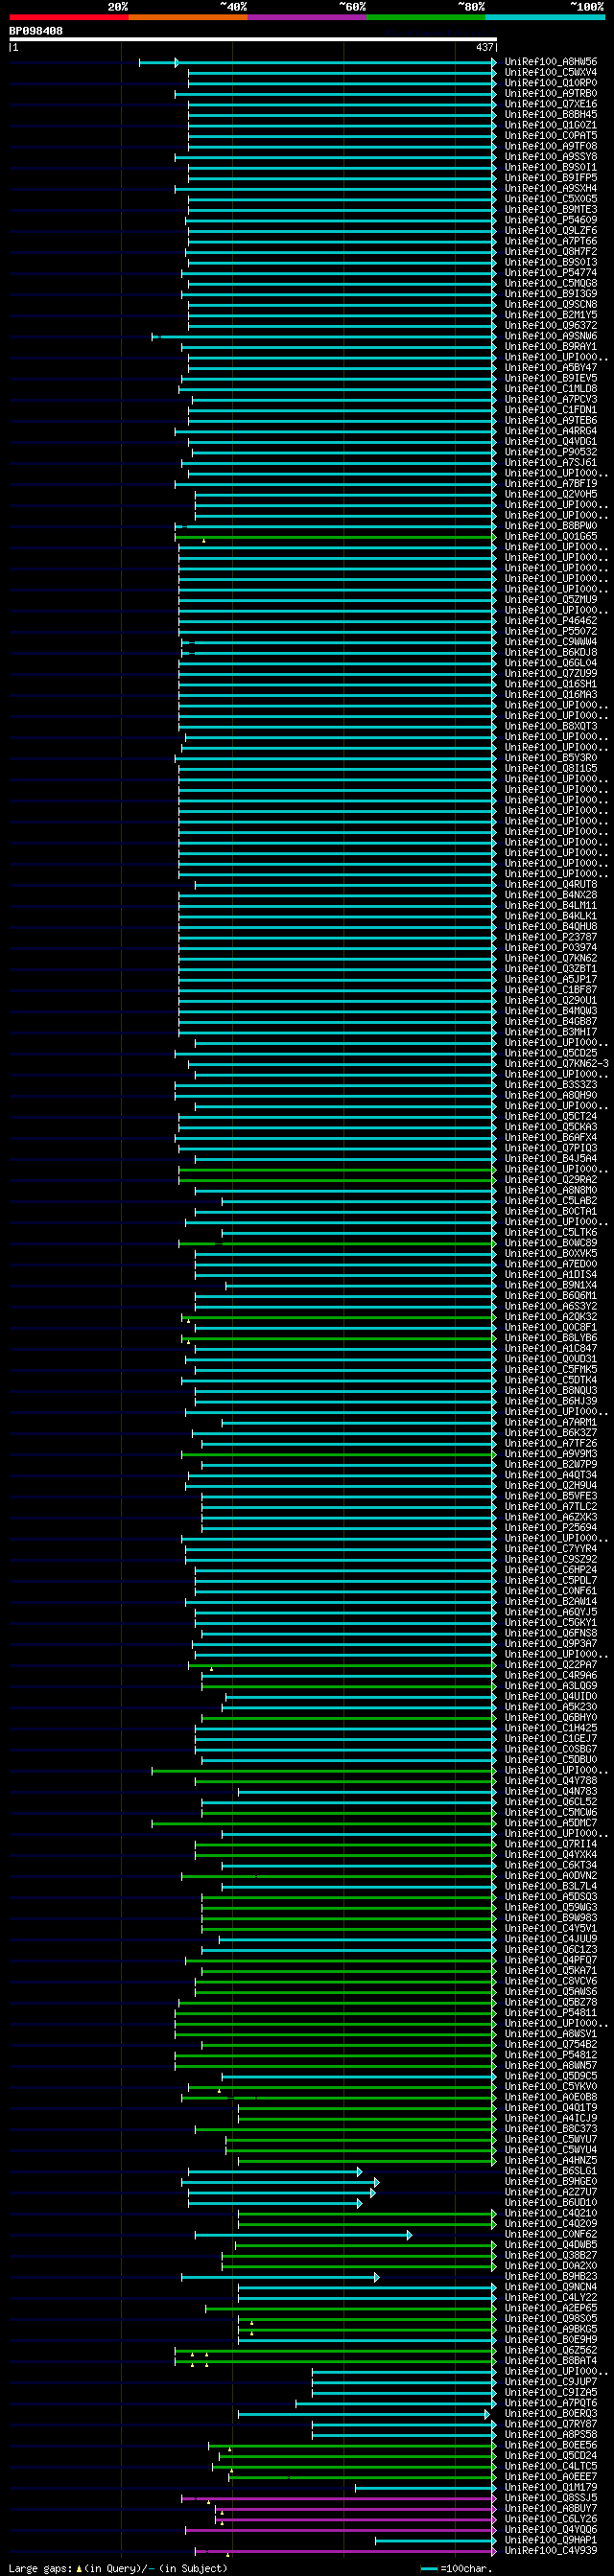Select the UniRef100_C5MQG8 label

tap(551, 283)
